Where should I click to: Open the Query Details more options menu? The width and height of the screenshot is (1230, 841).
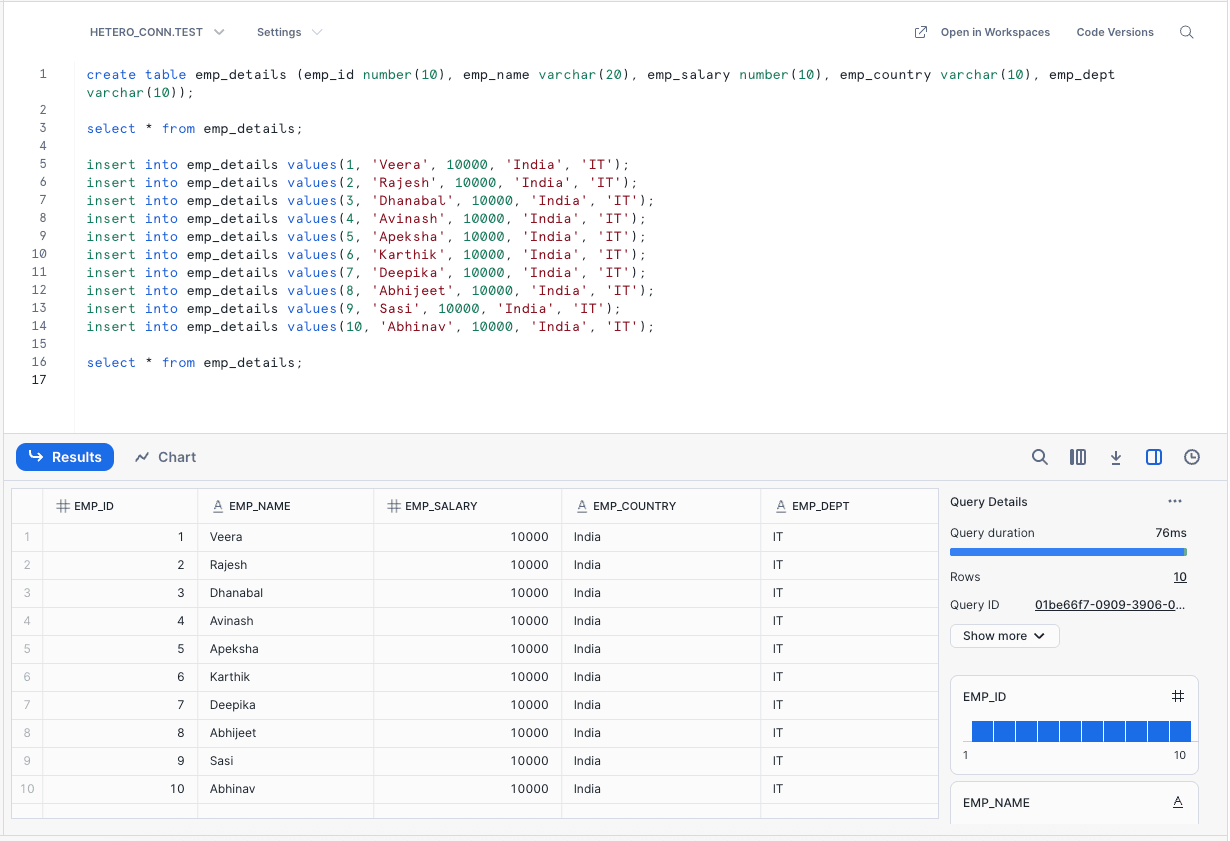(1175, 501)
